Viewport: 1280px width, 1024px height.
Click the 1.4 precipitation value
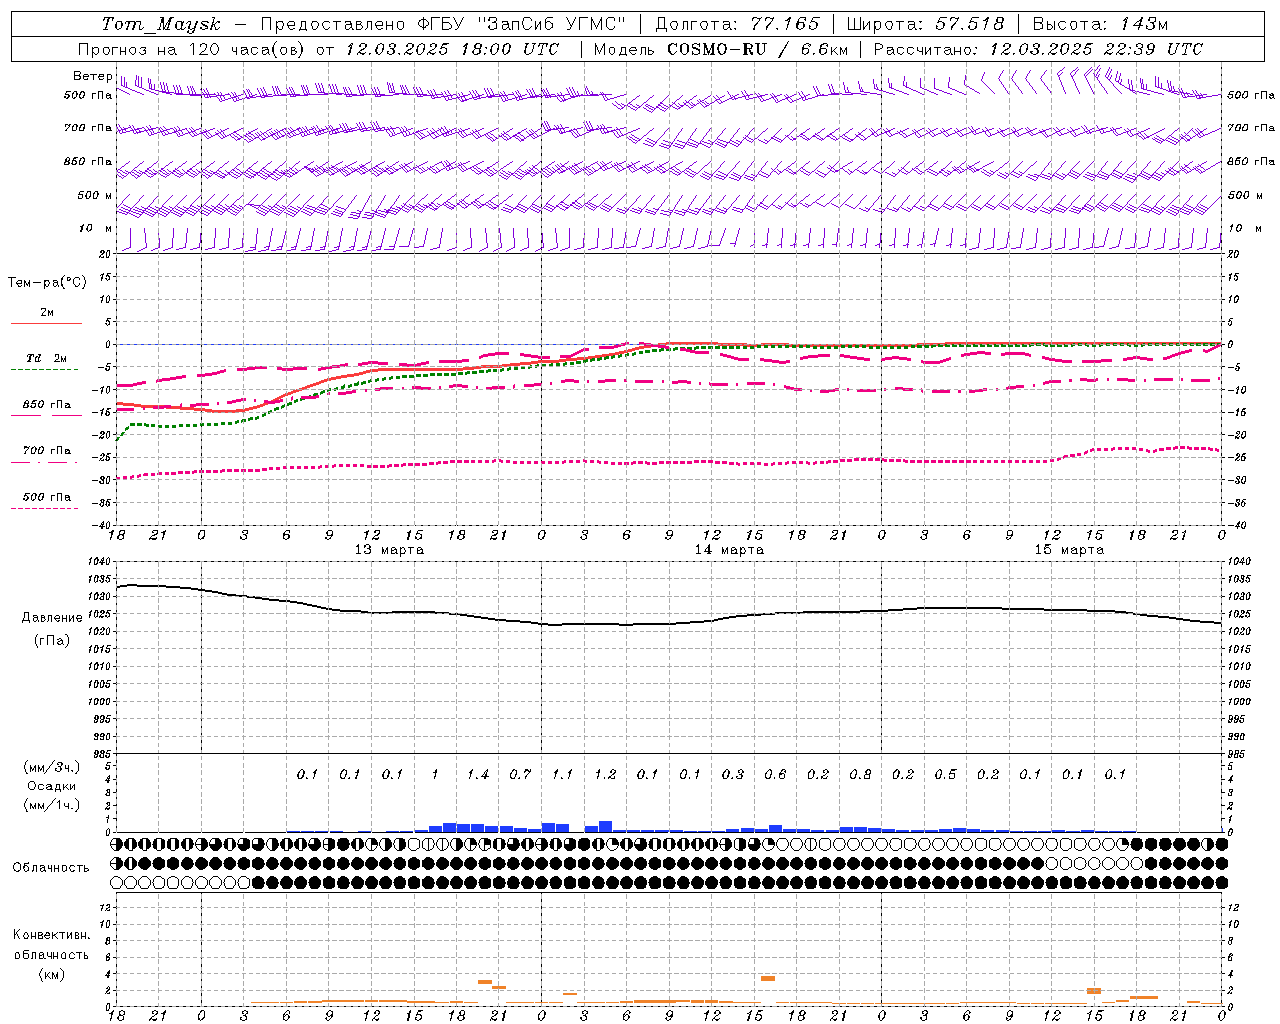[477, 774]
